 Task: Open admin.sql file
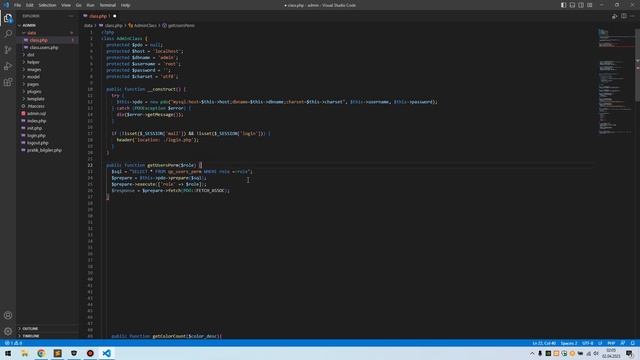pyautogui.click(x=36, y=113)
